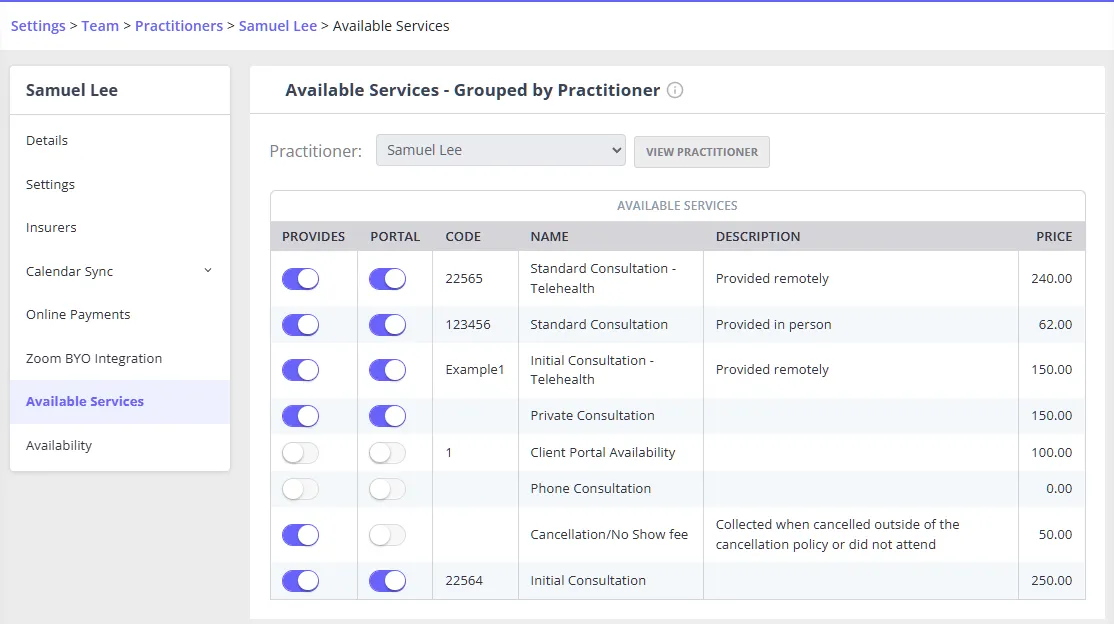The width and height of the screenshot is (1114, 624).
Task: Turn off Provides for Private Consultation
Action: click(x=301, y=416)
